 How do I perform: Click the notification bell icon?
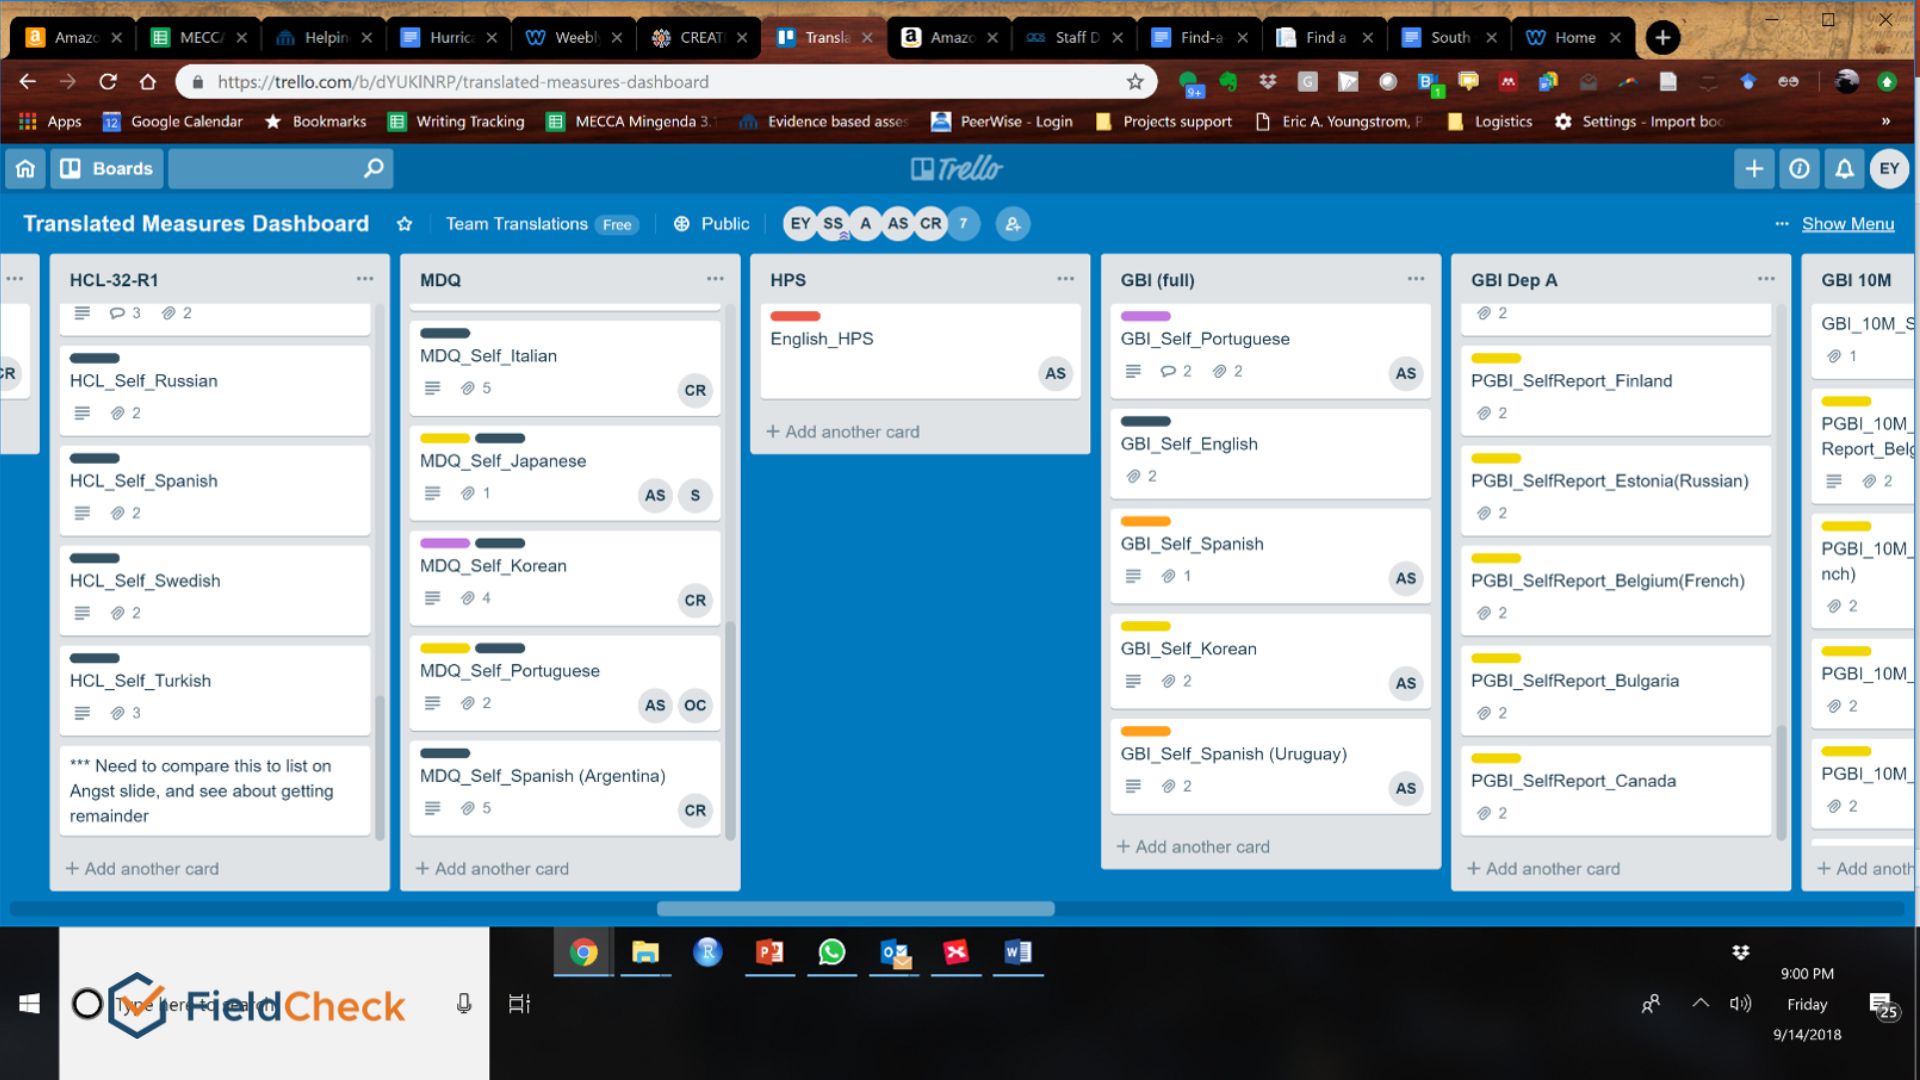(1842, 167)
